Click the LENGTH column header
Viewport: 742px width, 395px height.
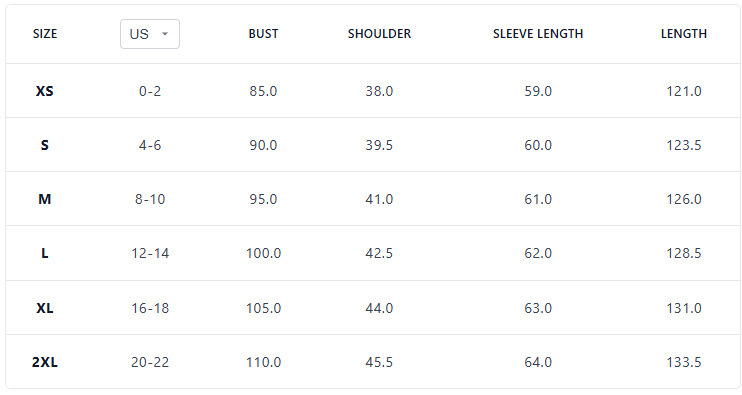(x=683, y=34)
